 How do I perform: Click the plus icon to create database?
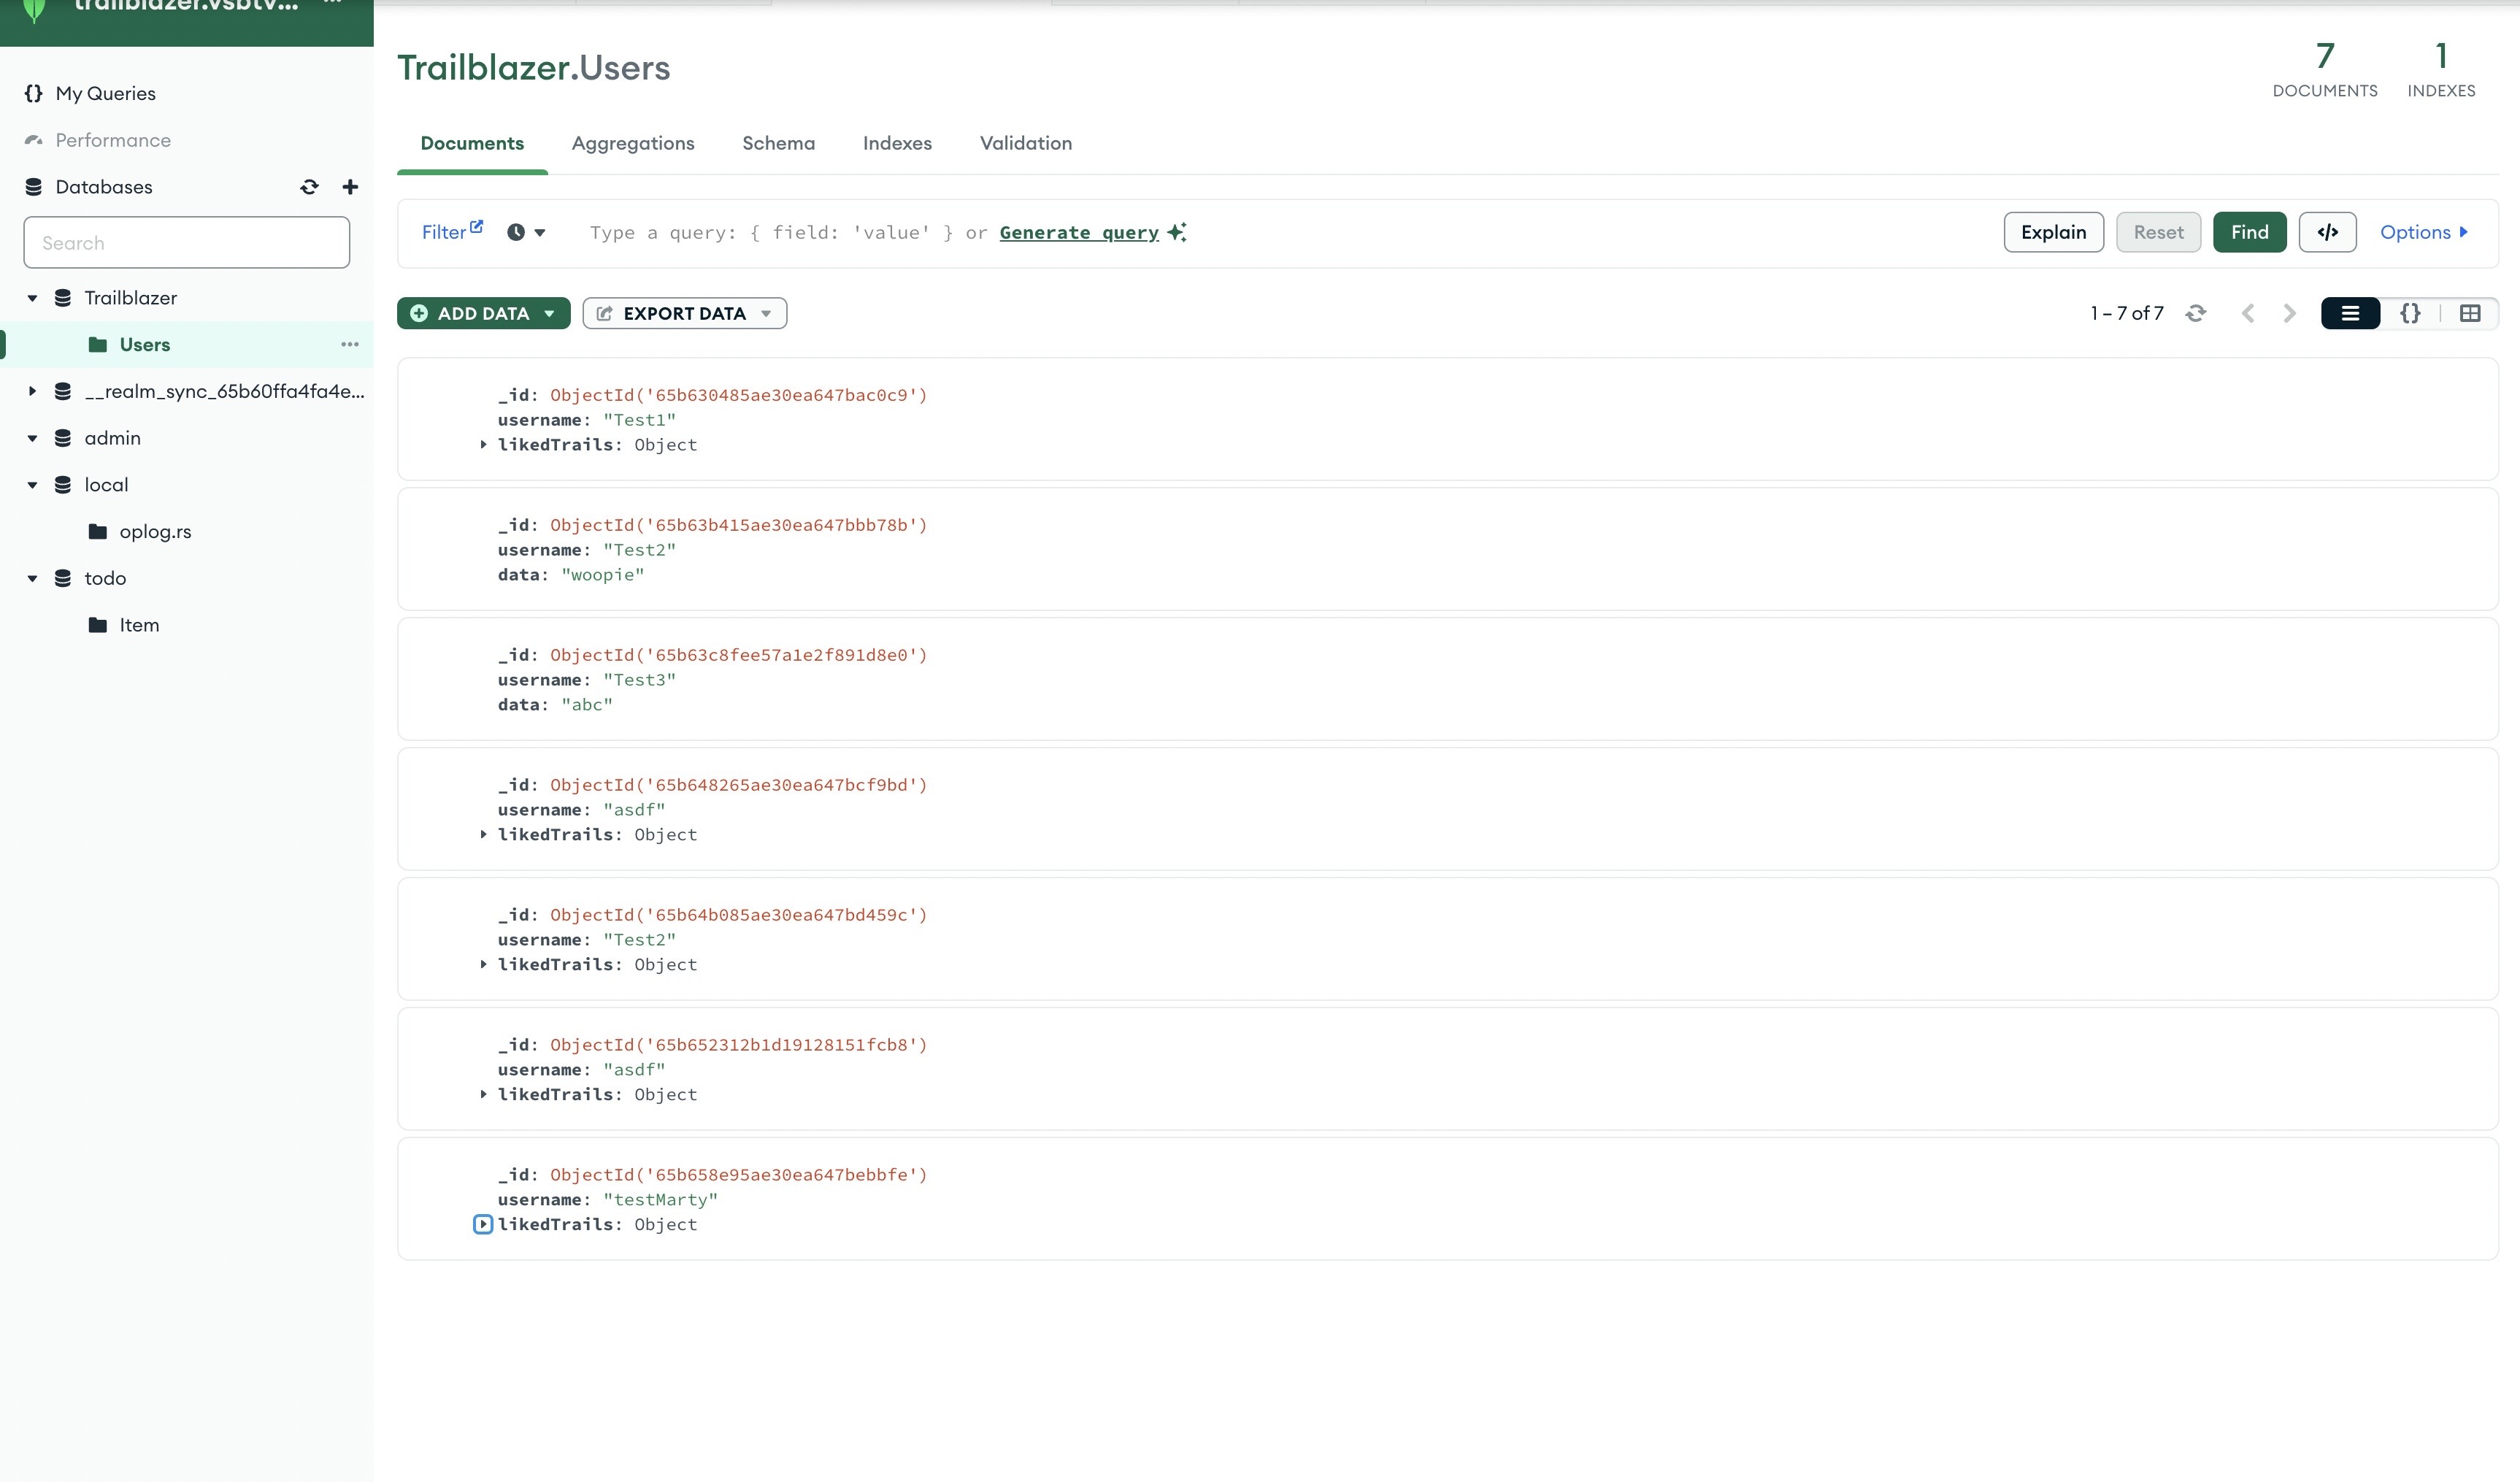tap(350, 187)
